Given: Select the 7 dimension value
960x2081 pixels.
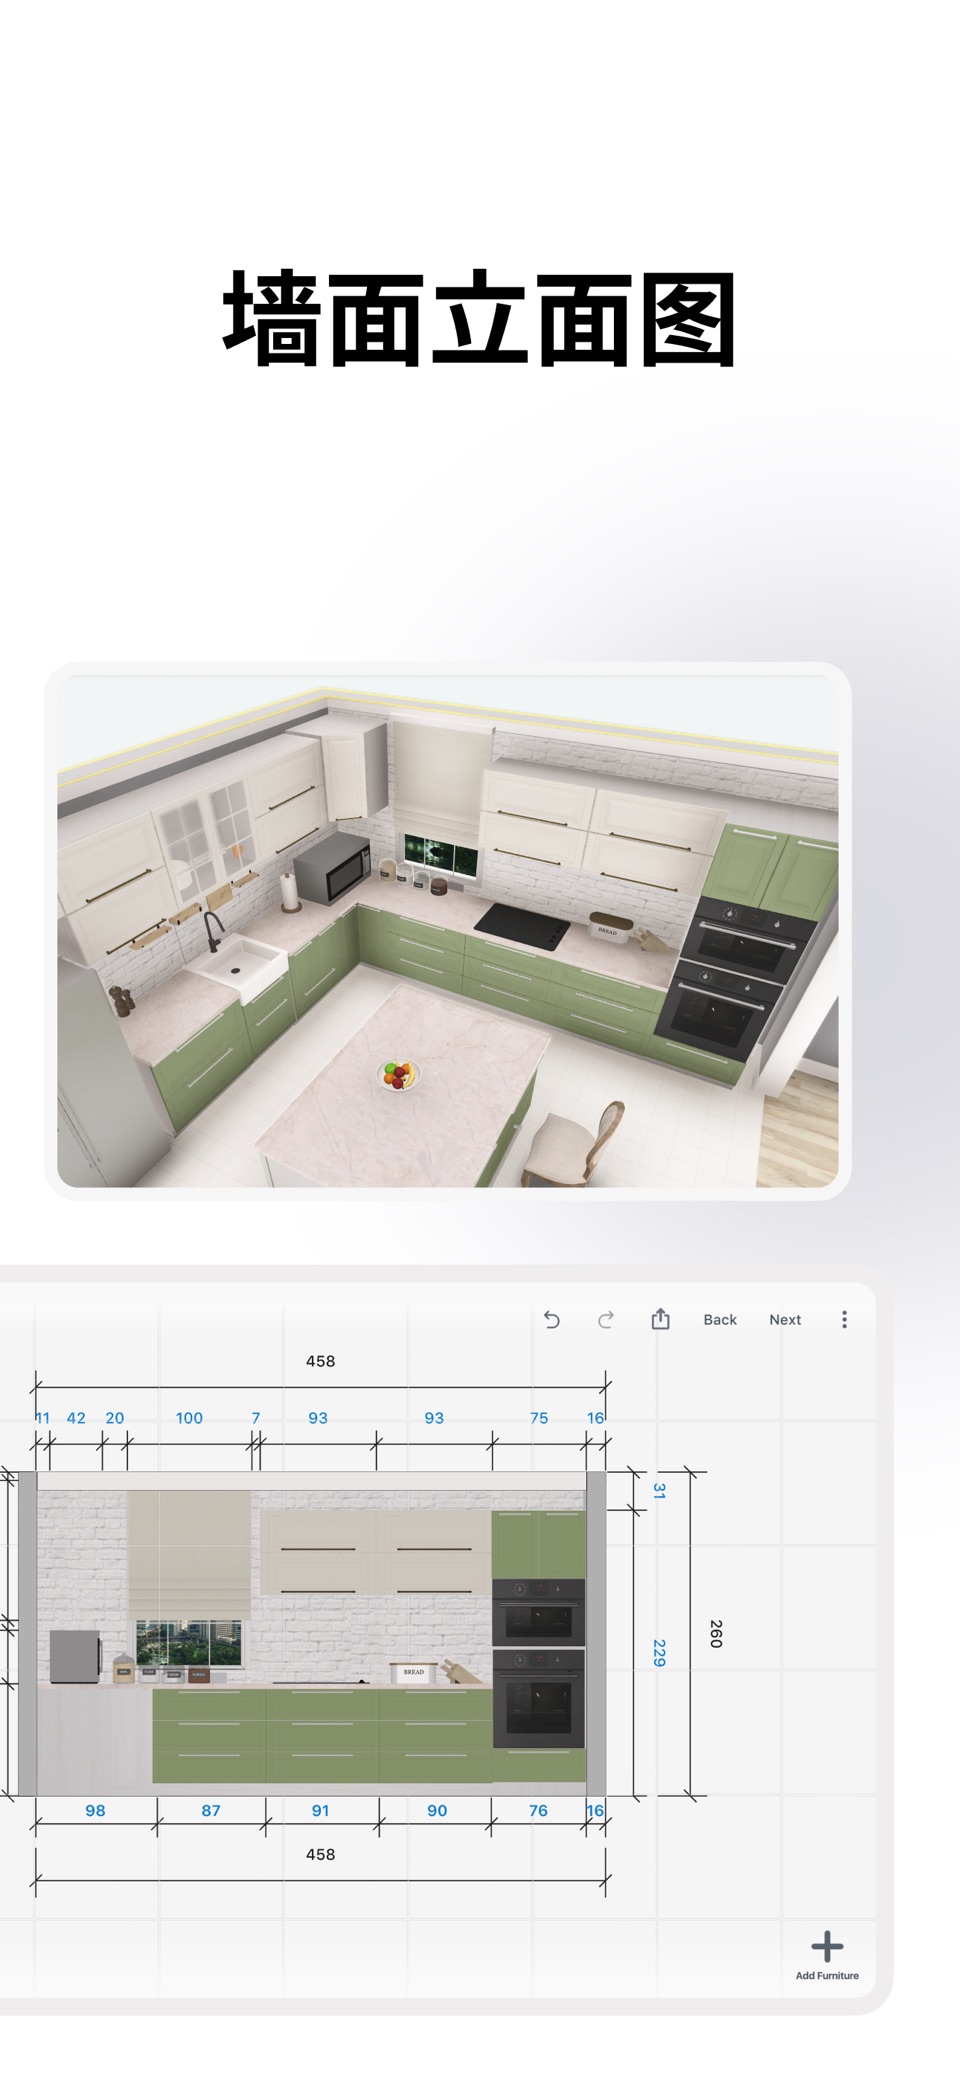Looking at the screenshot, I should tap(256, 1417).
